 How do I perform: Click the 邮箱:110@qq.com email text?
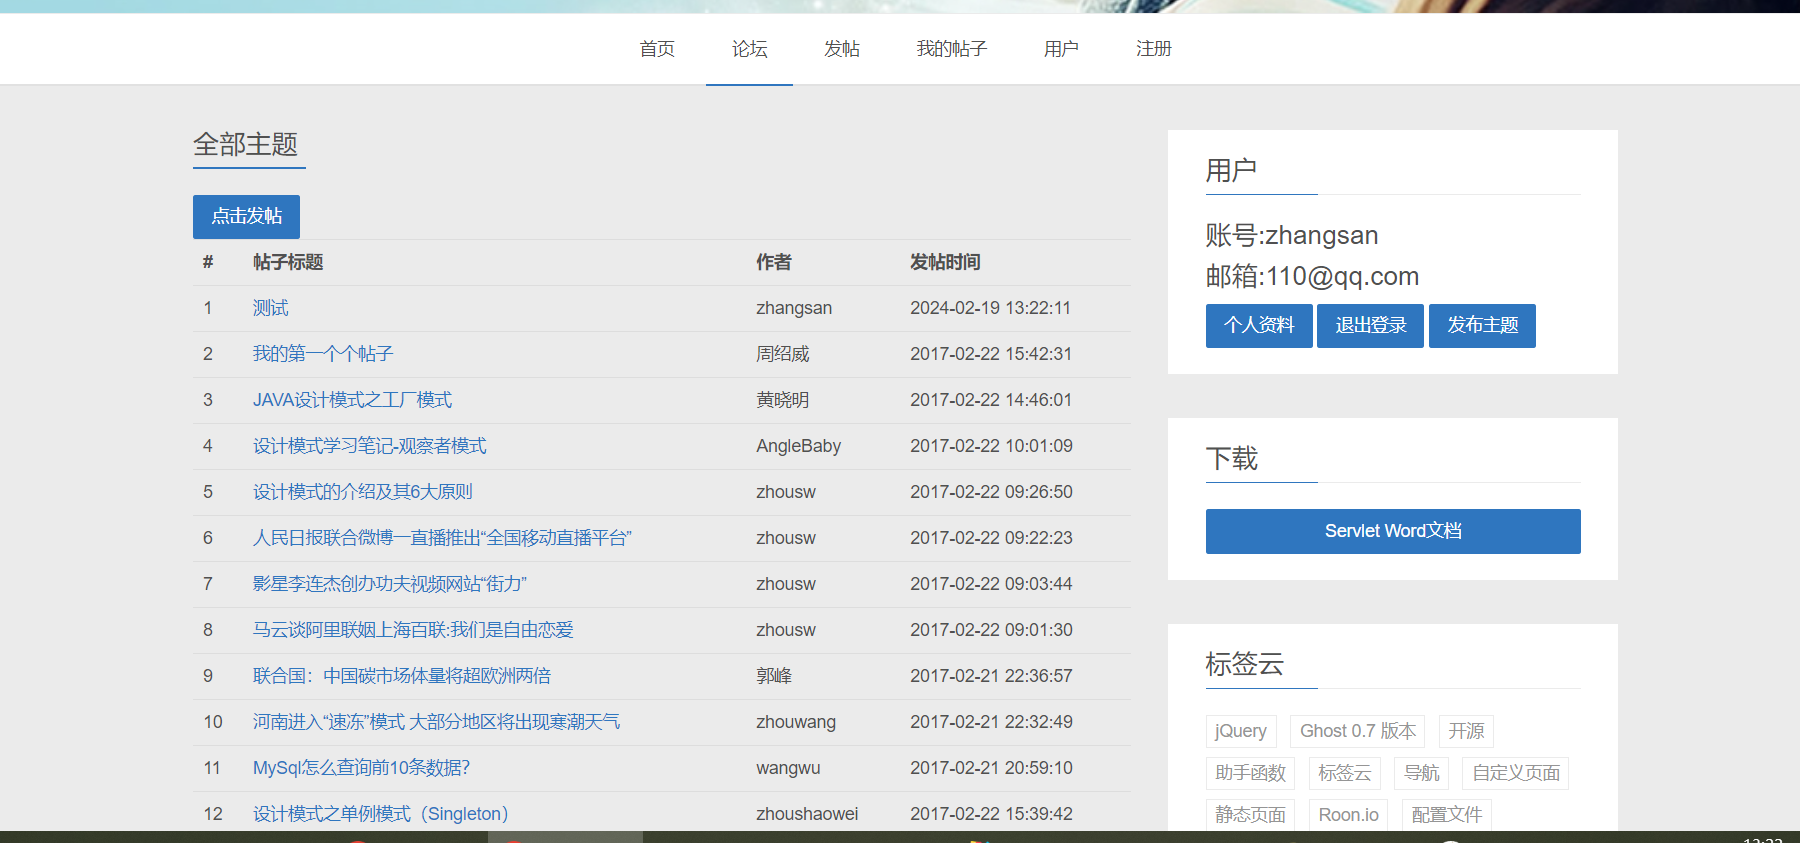(x=1312, y=276)
